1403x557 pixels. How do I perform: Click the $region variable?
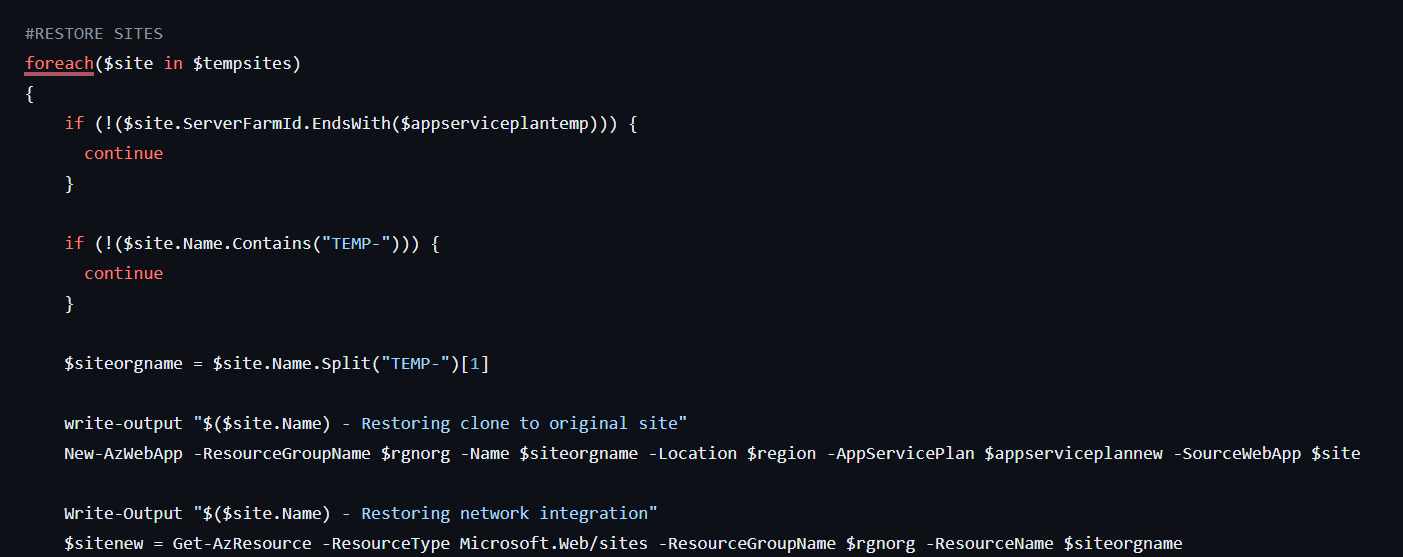781,453
